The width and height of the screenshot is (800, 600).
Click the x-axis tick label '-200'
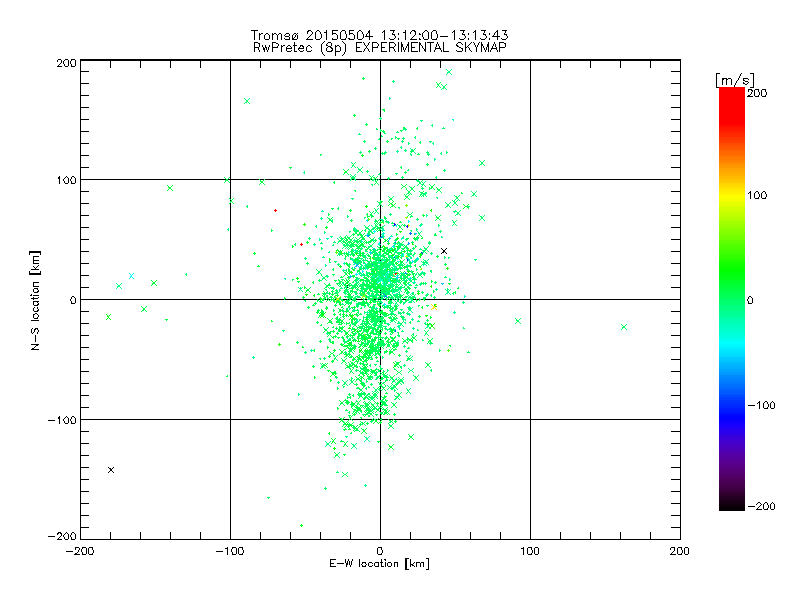tap(80, 551)
